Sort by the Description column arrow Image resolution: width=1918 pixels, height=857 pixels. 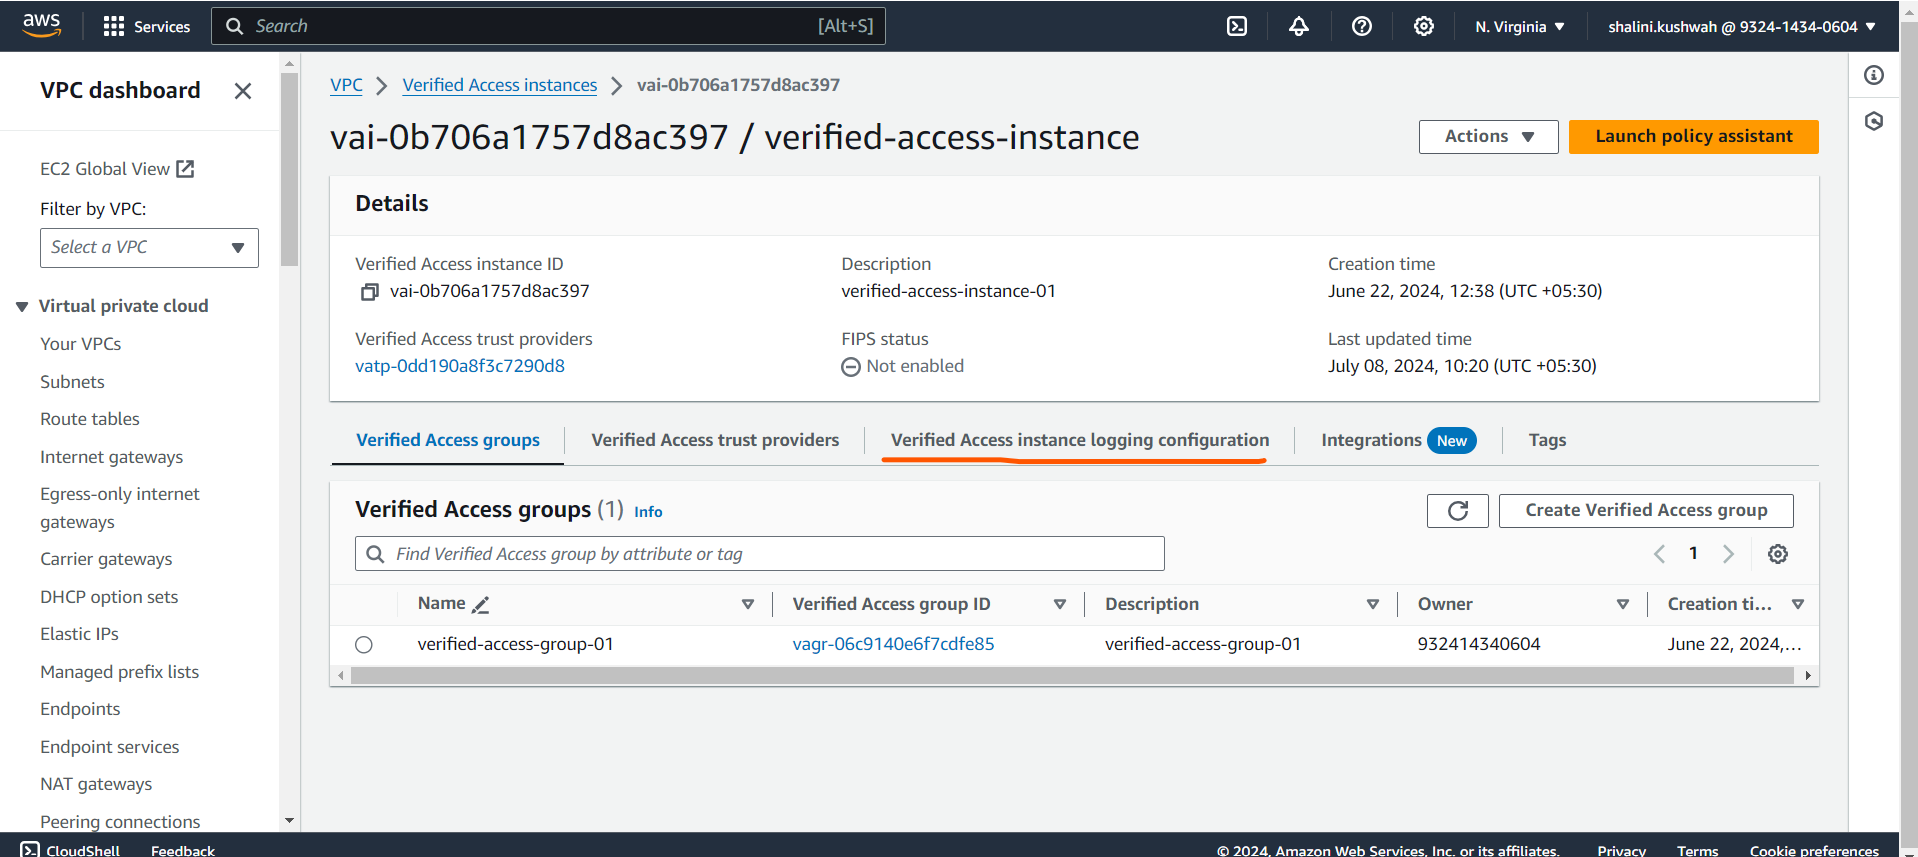(x=1373, y=605)
